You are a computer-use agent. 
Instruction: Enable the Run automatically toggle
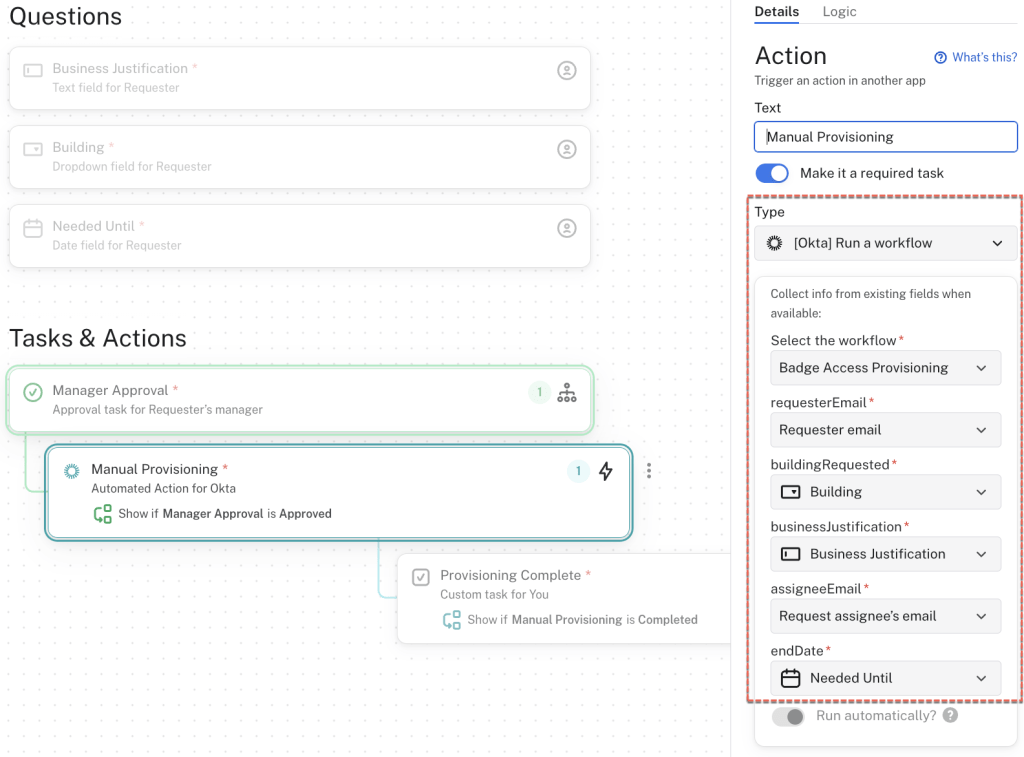(788, 717)
